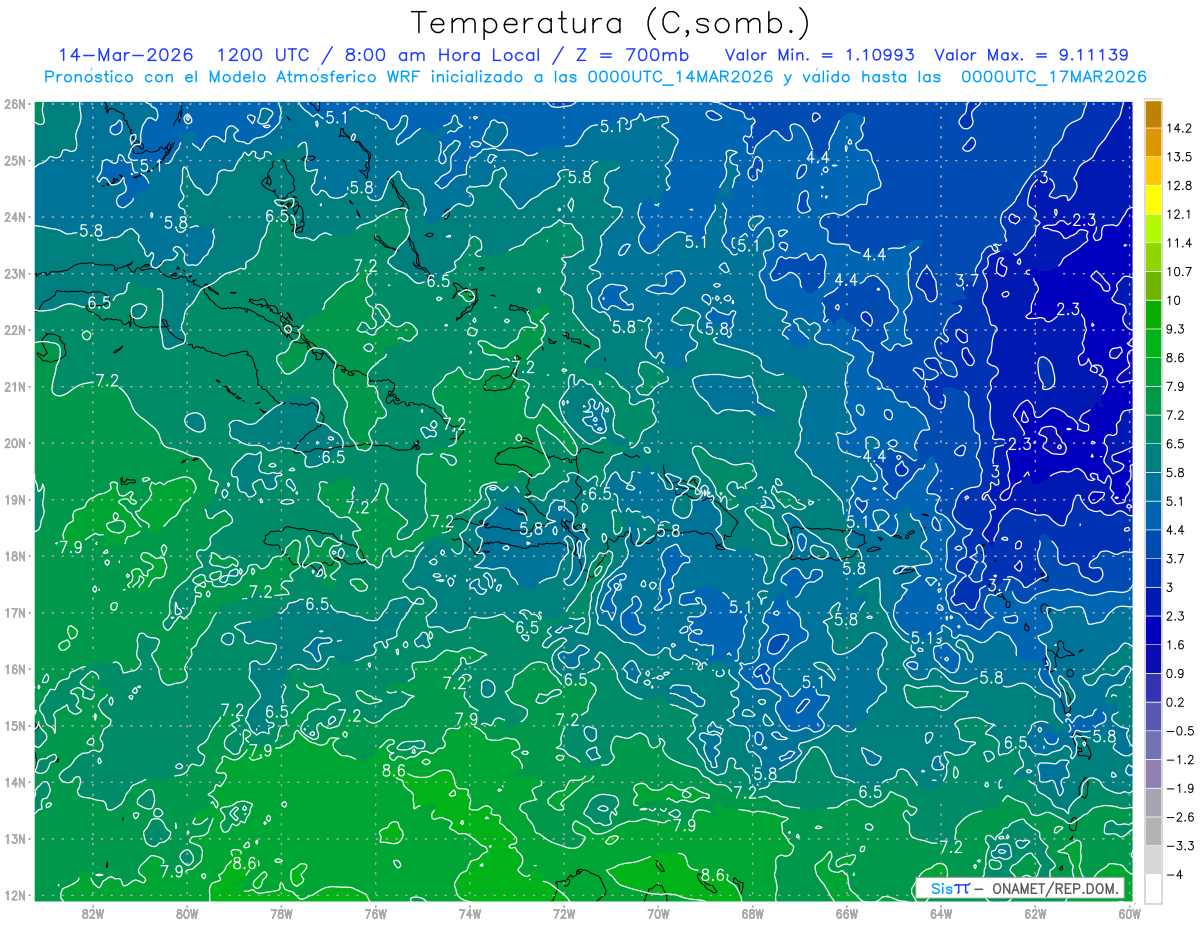
Task: Select the '0000UTC_17MAR2026' valid-until timestamp
Action: click(1053, 77)
